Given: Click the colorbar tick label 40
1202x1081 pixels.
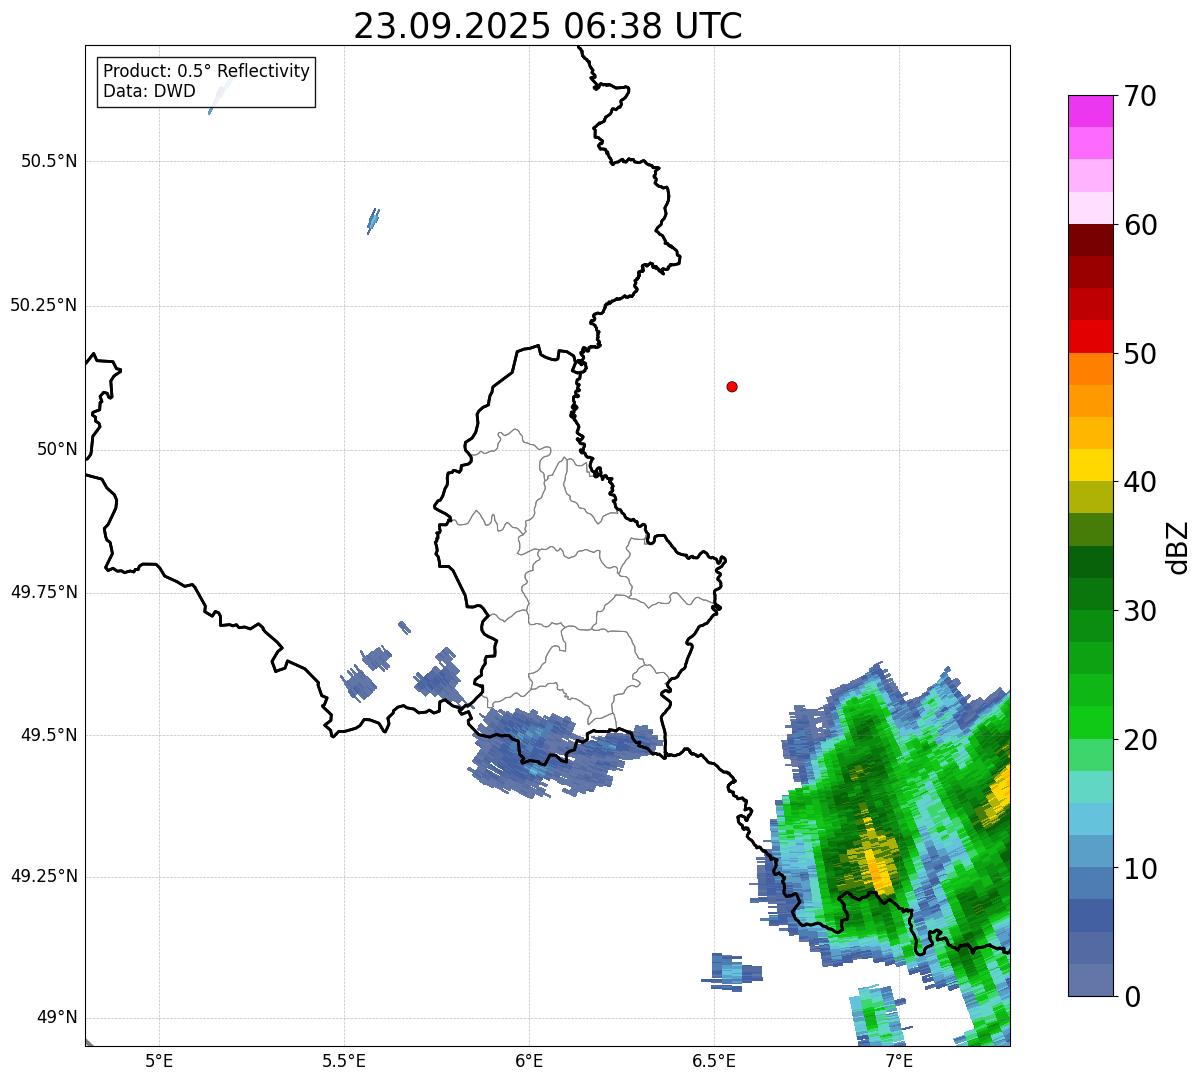Looking at the screenshot, I should point(1140,482).
